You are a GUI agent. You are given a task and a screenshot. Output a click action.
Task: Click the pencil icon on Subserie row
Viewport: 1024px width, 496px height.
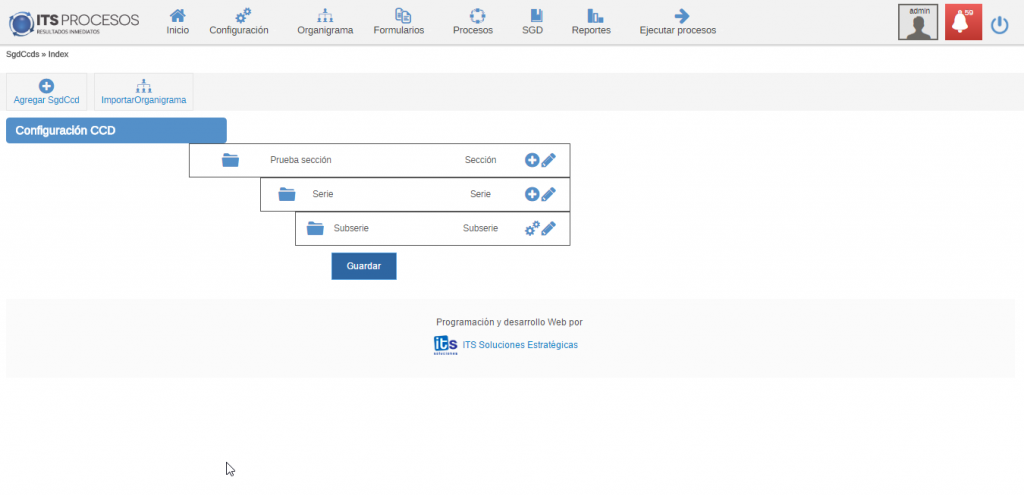click(548, 228)
